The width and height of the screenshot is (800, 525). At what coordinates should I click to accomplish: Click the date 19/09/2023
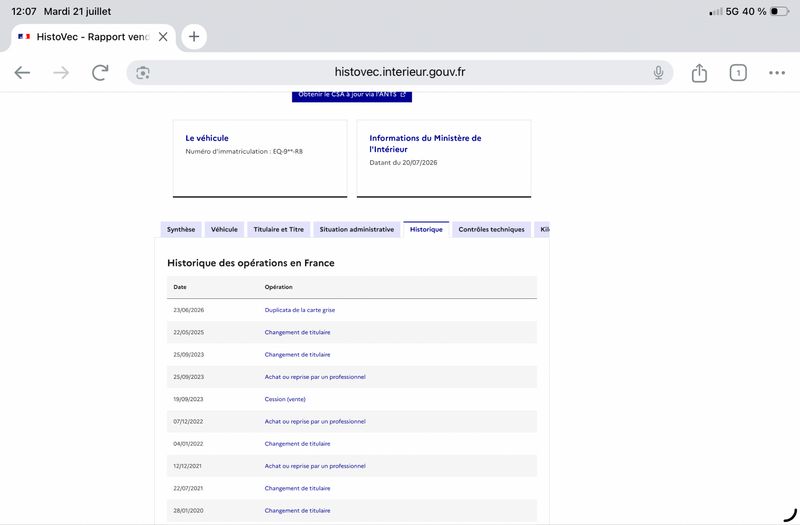[188, 399]
